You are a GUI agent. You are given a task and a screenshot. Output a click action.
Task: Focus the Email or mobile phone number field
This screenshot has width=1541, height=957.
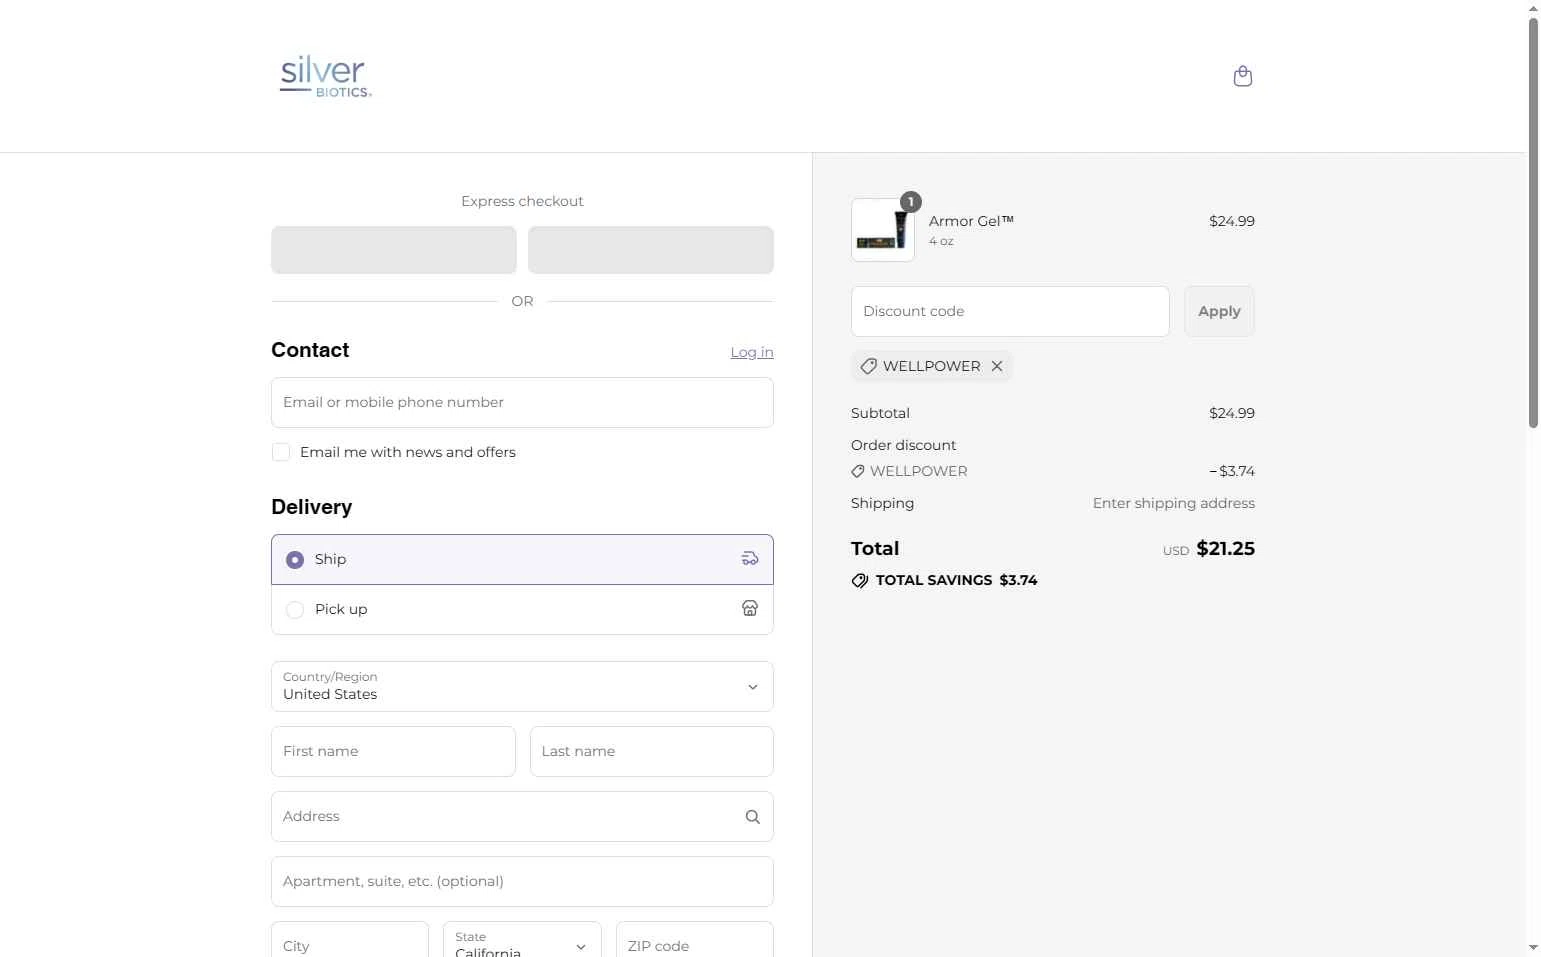tap(522, 402)
